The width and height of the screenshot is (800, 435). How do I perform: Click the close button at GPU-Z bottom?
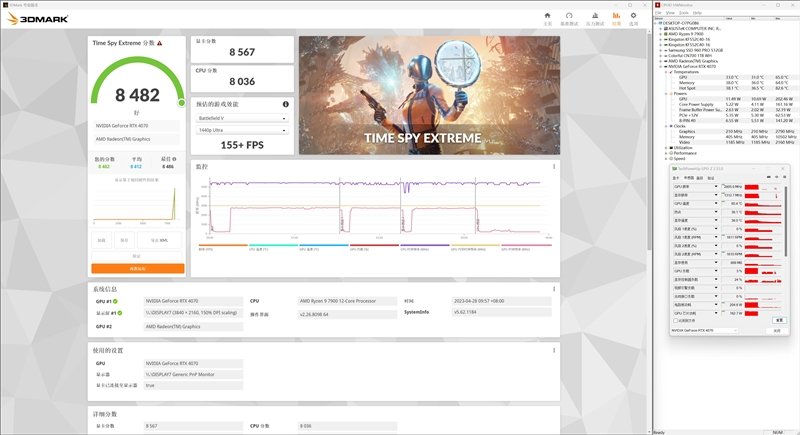[x=777, y=331]
